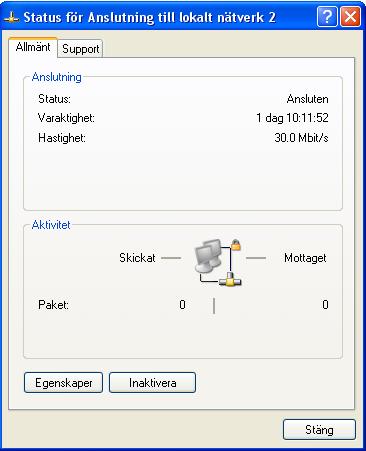This screenshot has width=366, height=451.
Task: Click the received packets count
Action: [325, 304]
